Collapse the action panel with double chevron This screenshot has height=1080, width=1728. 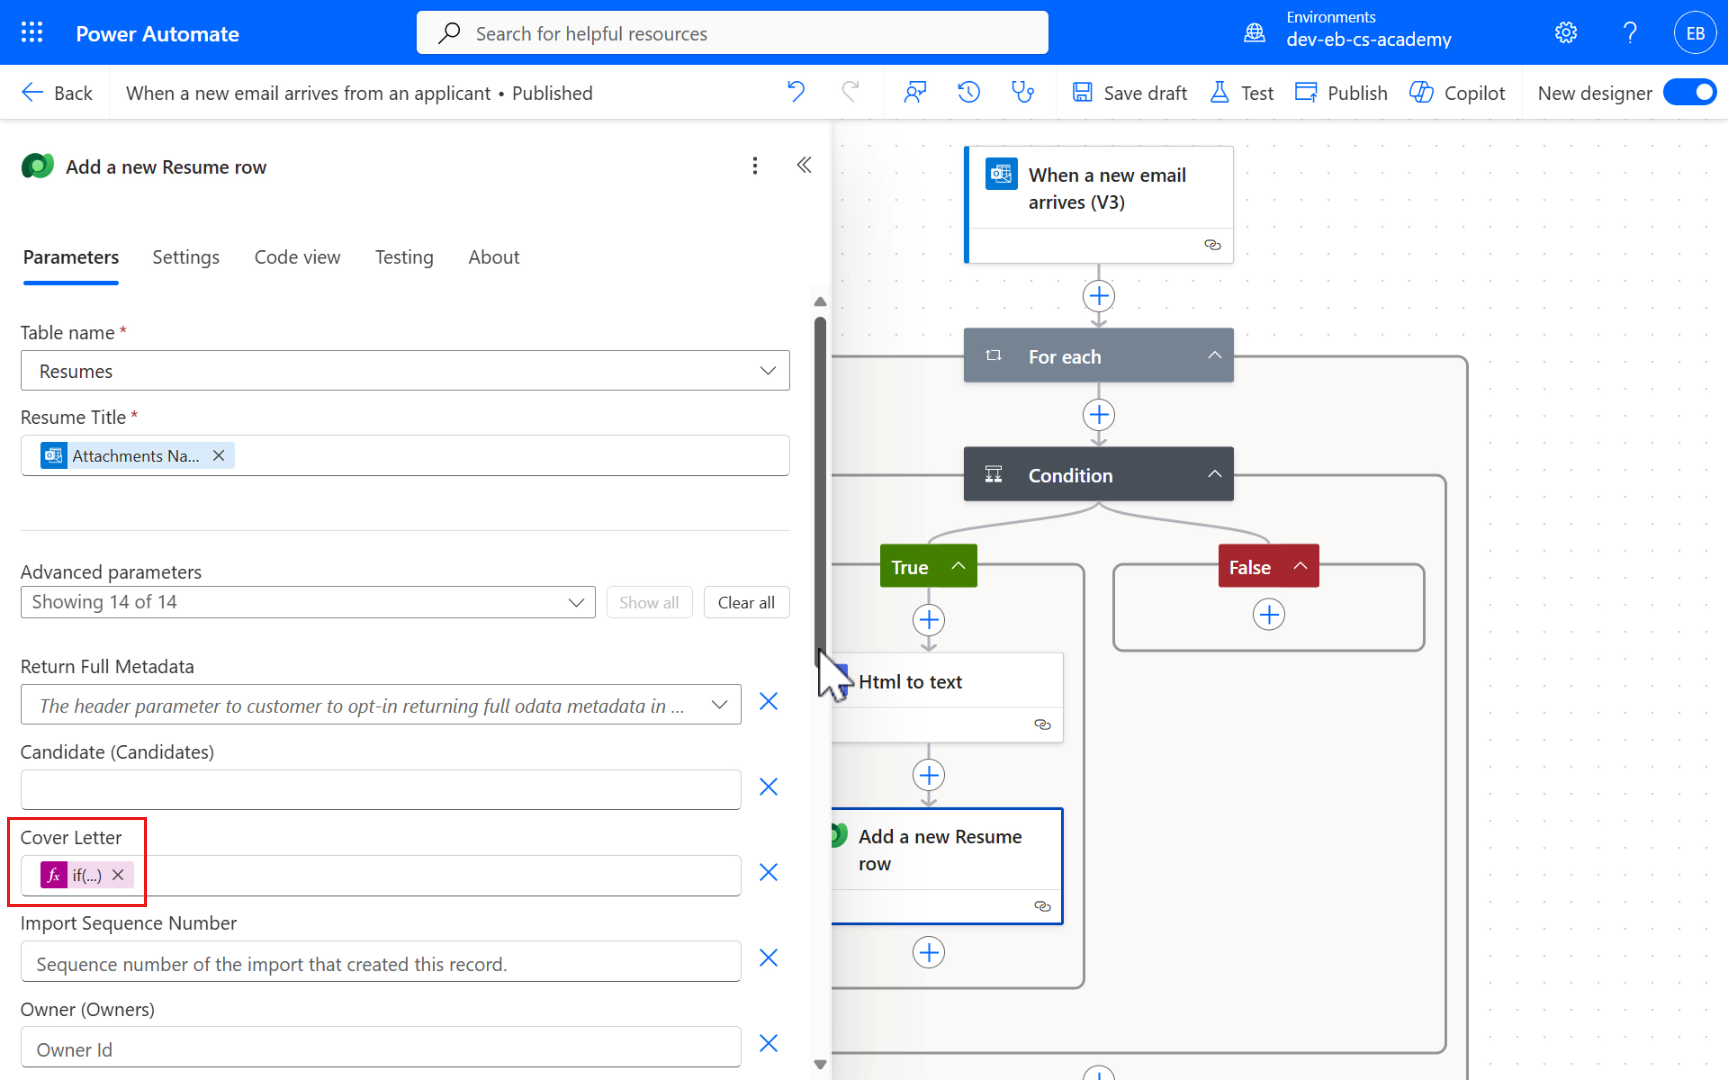coord(804,165)
